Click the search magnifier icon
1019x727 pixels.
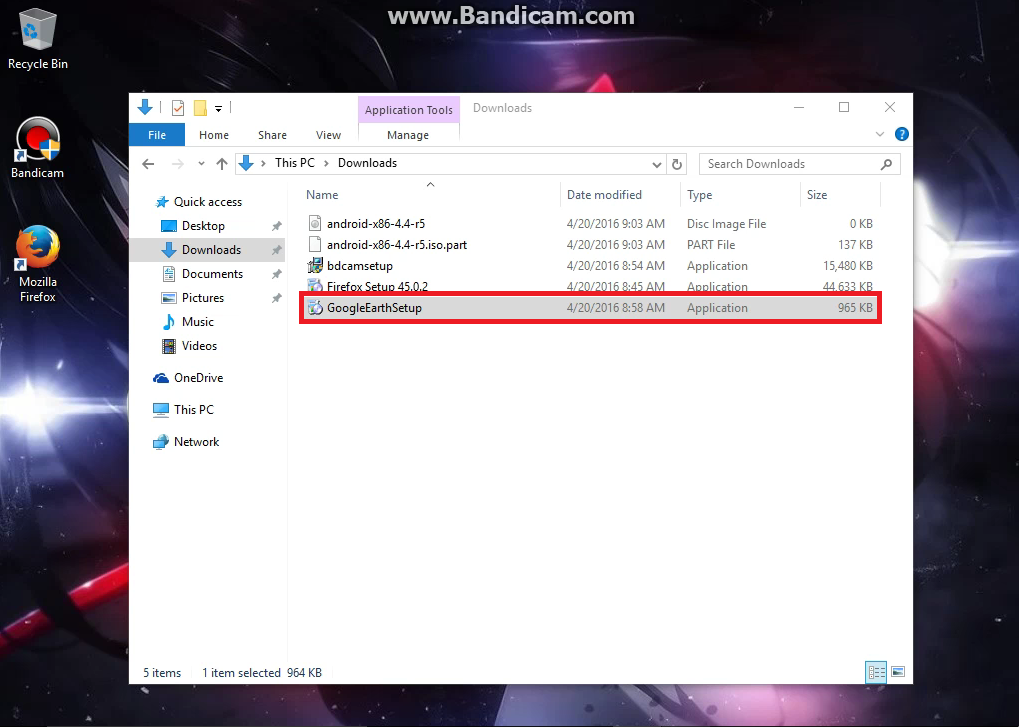886,164
